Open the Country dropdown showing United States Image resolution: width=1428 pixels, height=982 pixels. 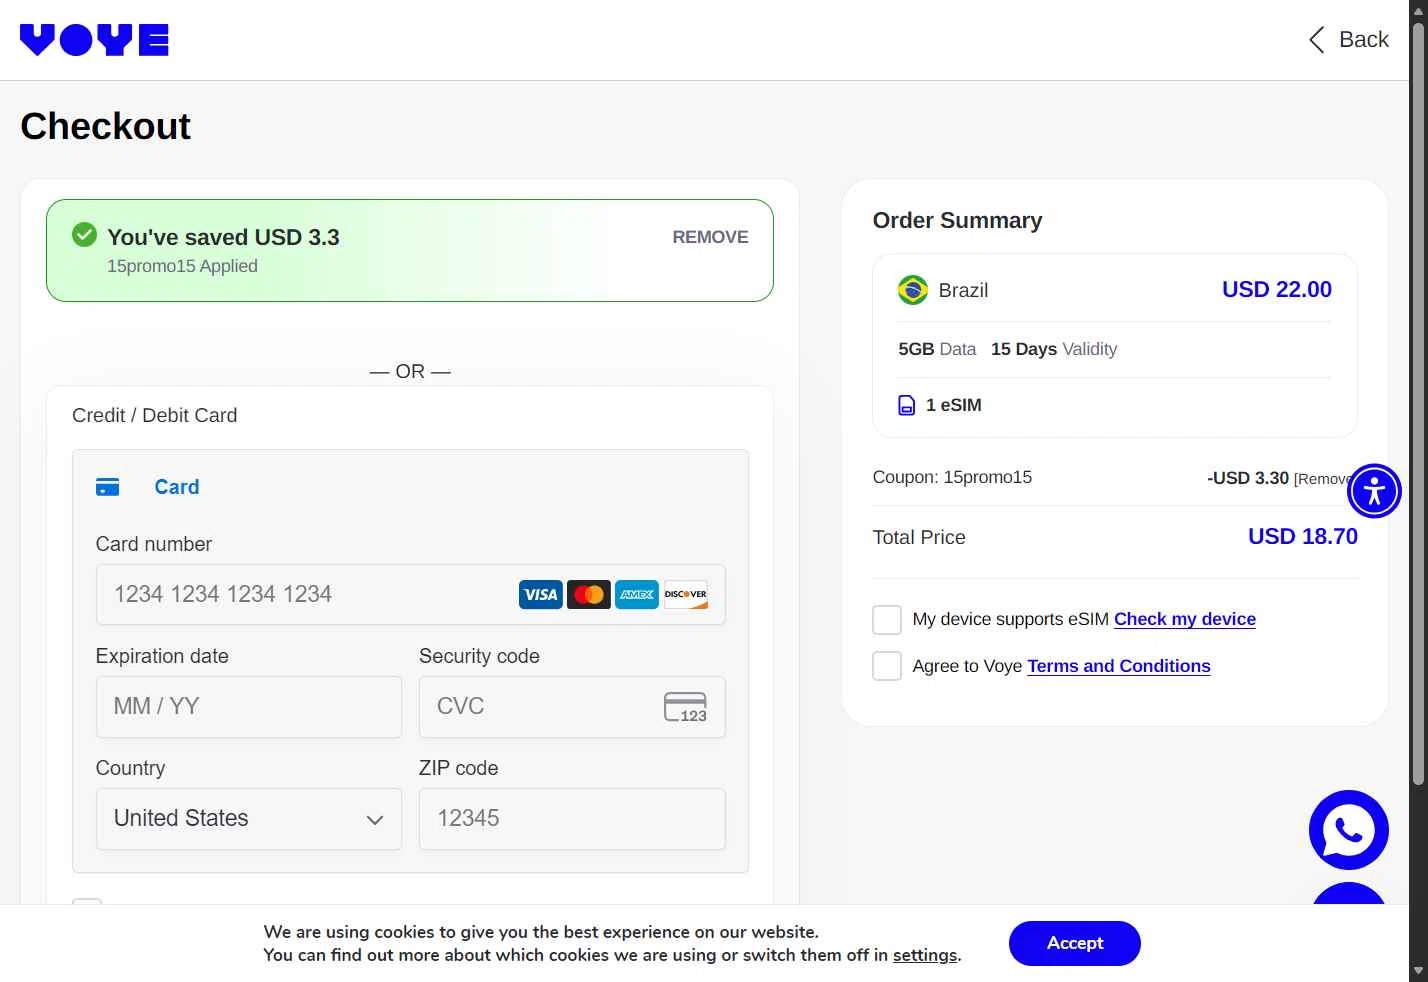pyautogui.click(x=249, y=818)
